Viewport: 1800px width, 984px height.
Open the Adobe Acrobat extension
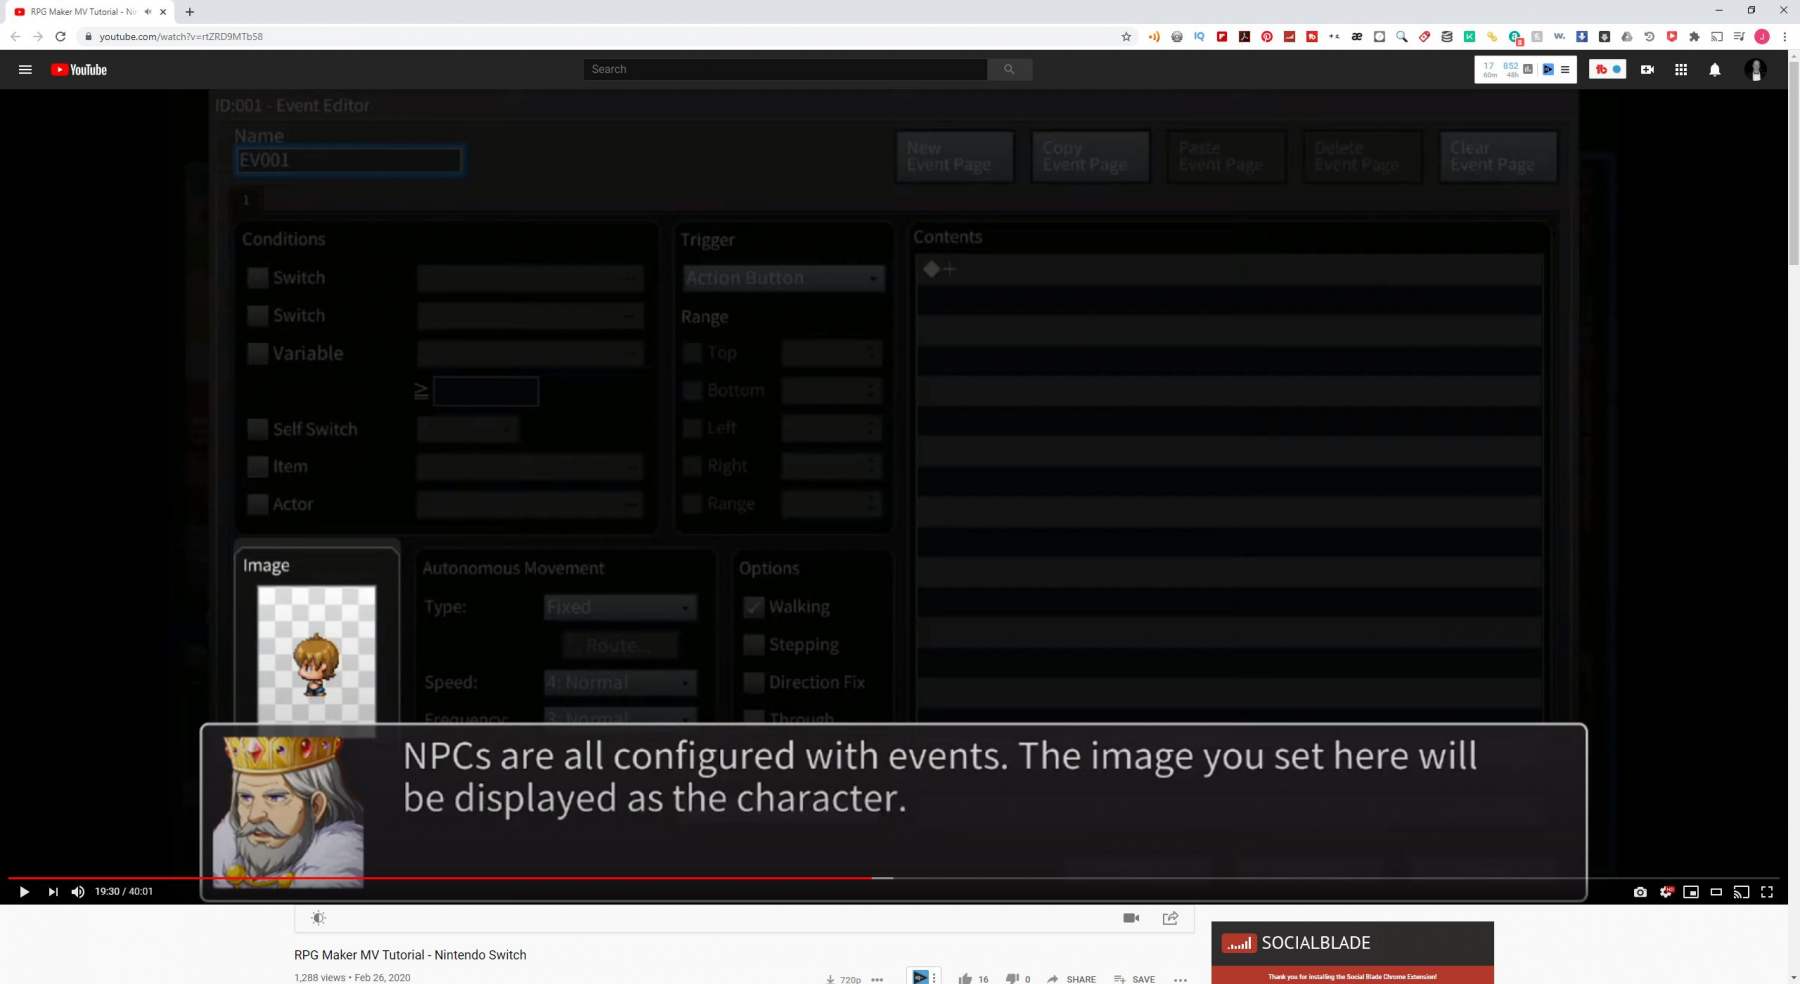tap(1244, 37)
